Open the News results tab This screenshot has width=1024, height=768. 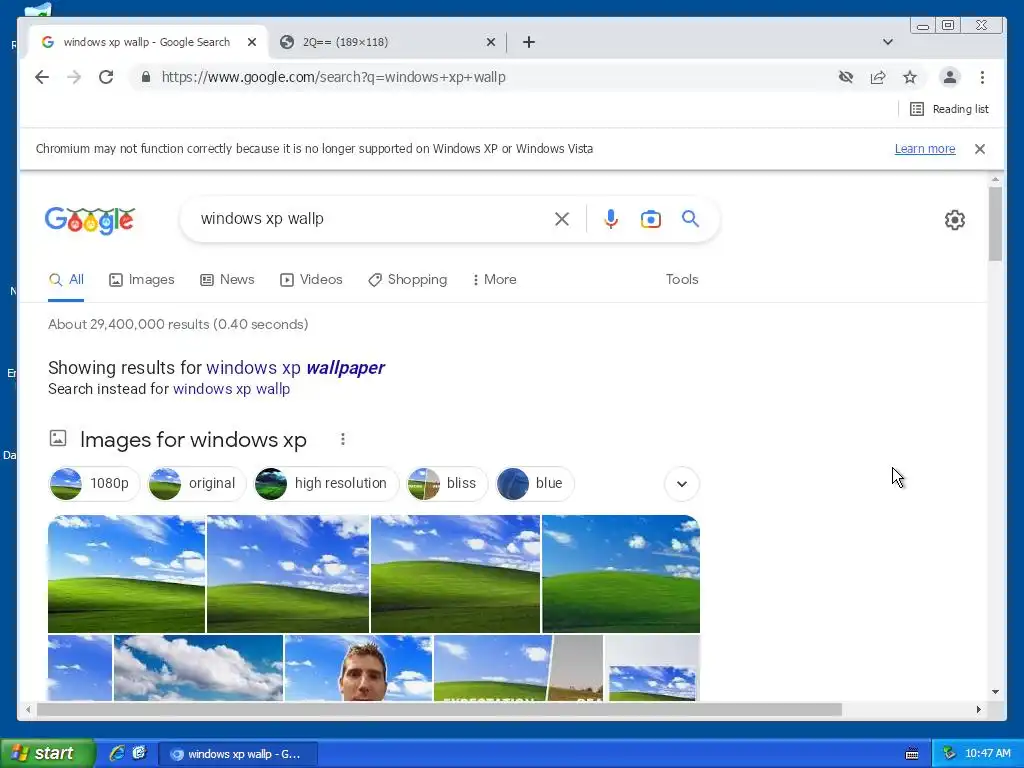point(227,280)
